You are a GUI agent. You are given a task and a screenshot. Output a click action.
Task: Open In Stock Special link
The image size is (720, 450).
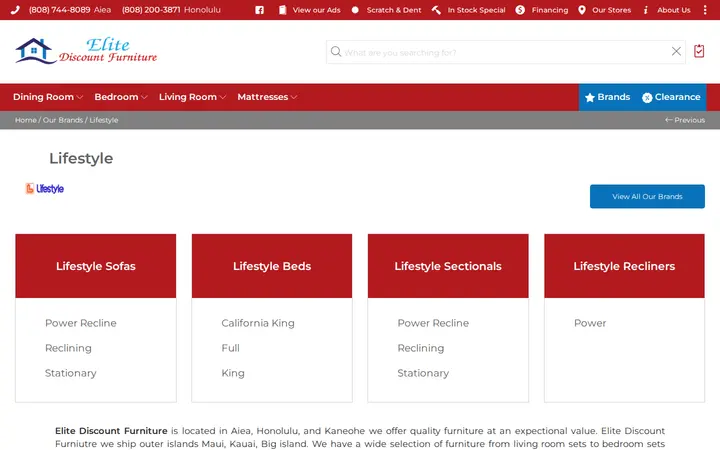tap(476, 10)
